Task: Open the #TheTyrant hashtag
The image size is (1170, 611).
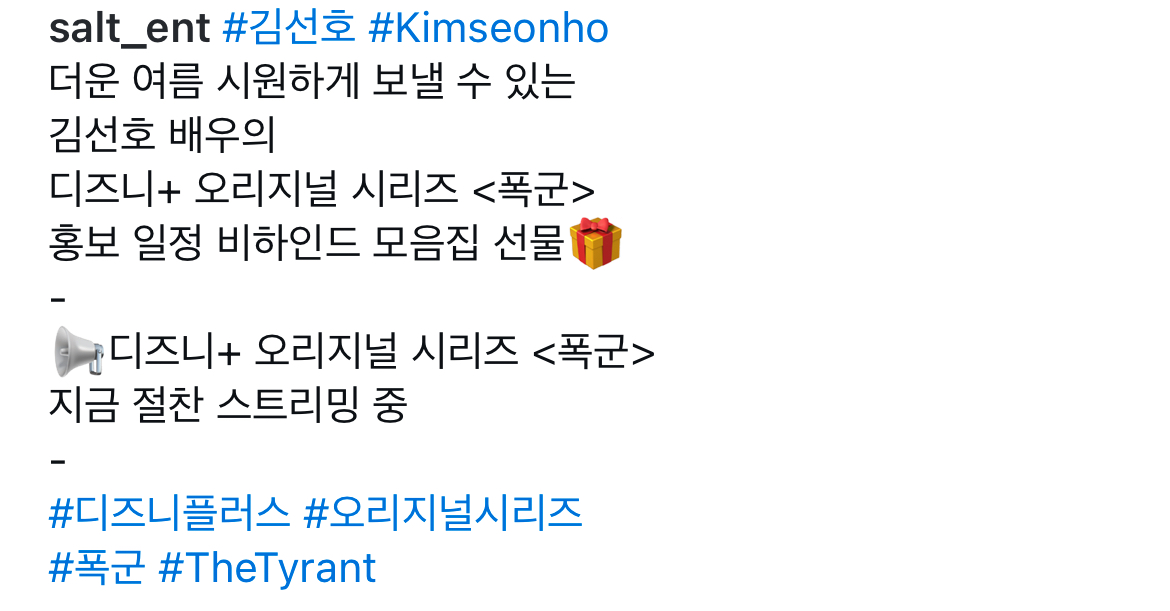Action: 267,568
